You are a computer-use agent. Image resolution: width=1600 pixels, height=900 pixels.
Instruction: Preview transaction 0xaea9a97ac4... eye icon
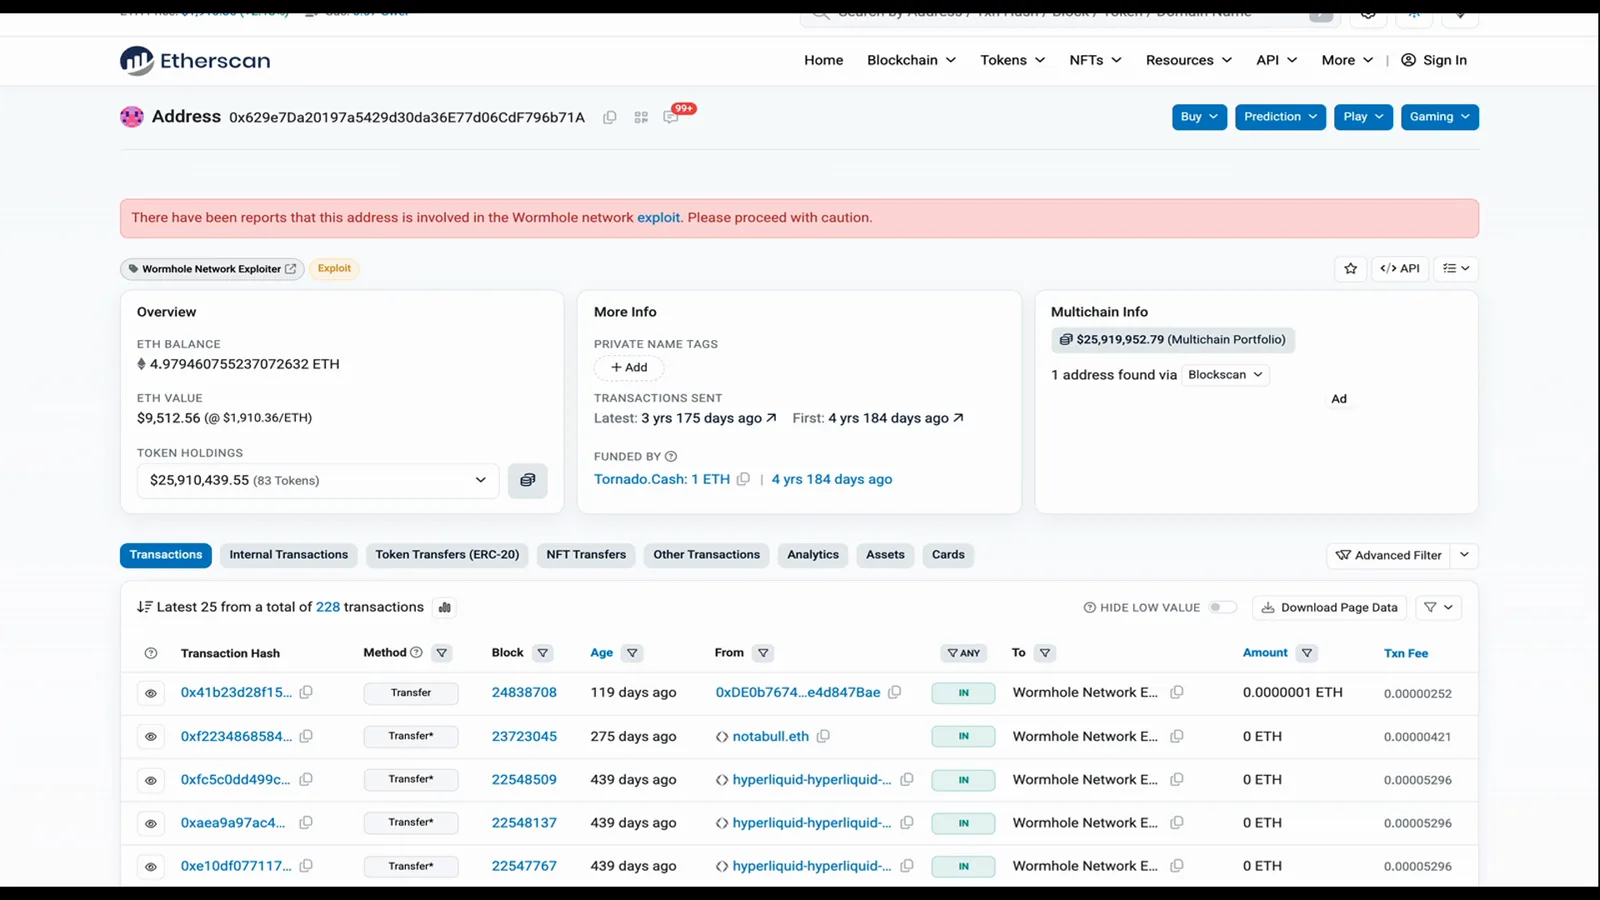pos(151,823)
